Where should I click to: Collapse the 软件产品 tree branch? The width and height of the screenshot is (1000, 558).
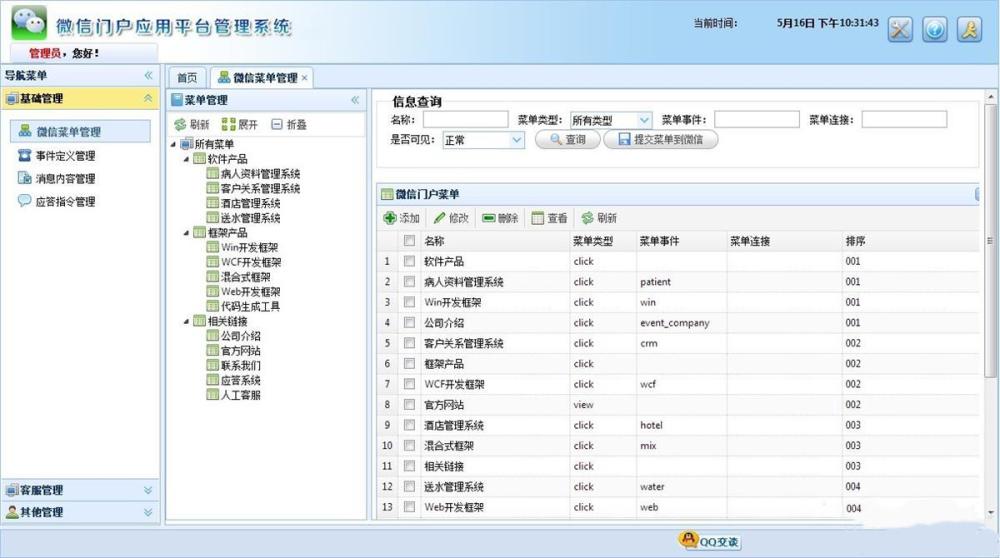tap(186, 159)
